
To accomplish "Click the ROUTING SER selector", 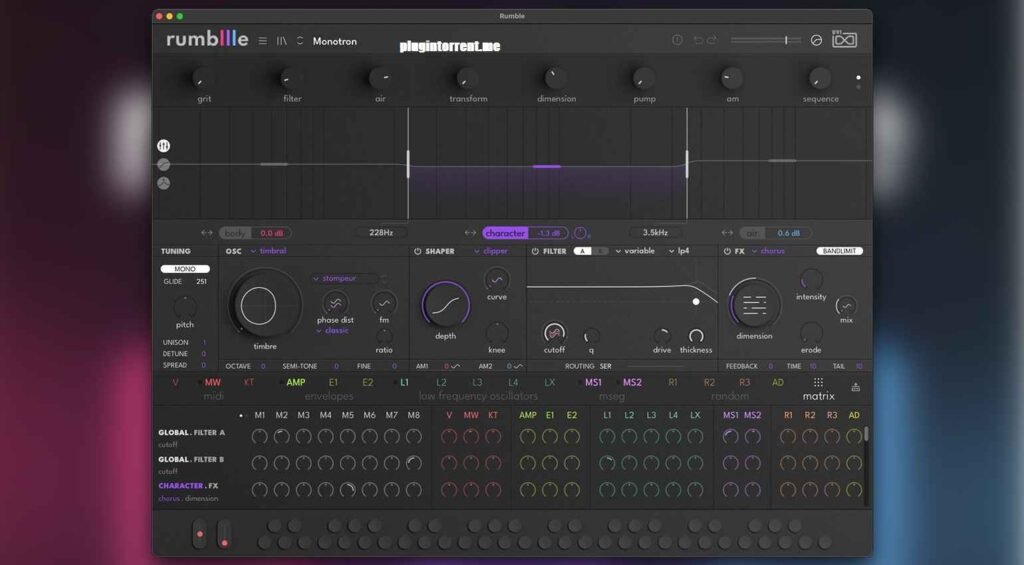I will click(605, 366).
